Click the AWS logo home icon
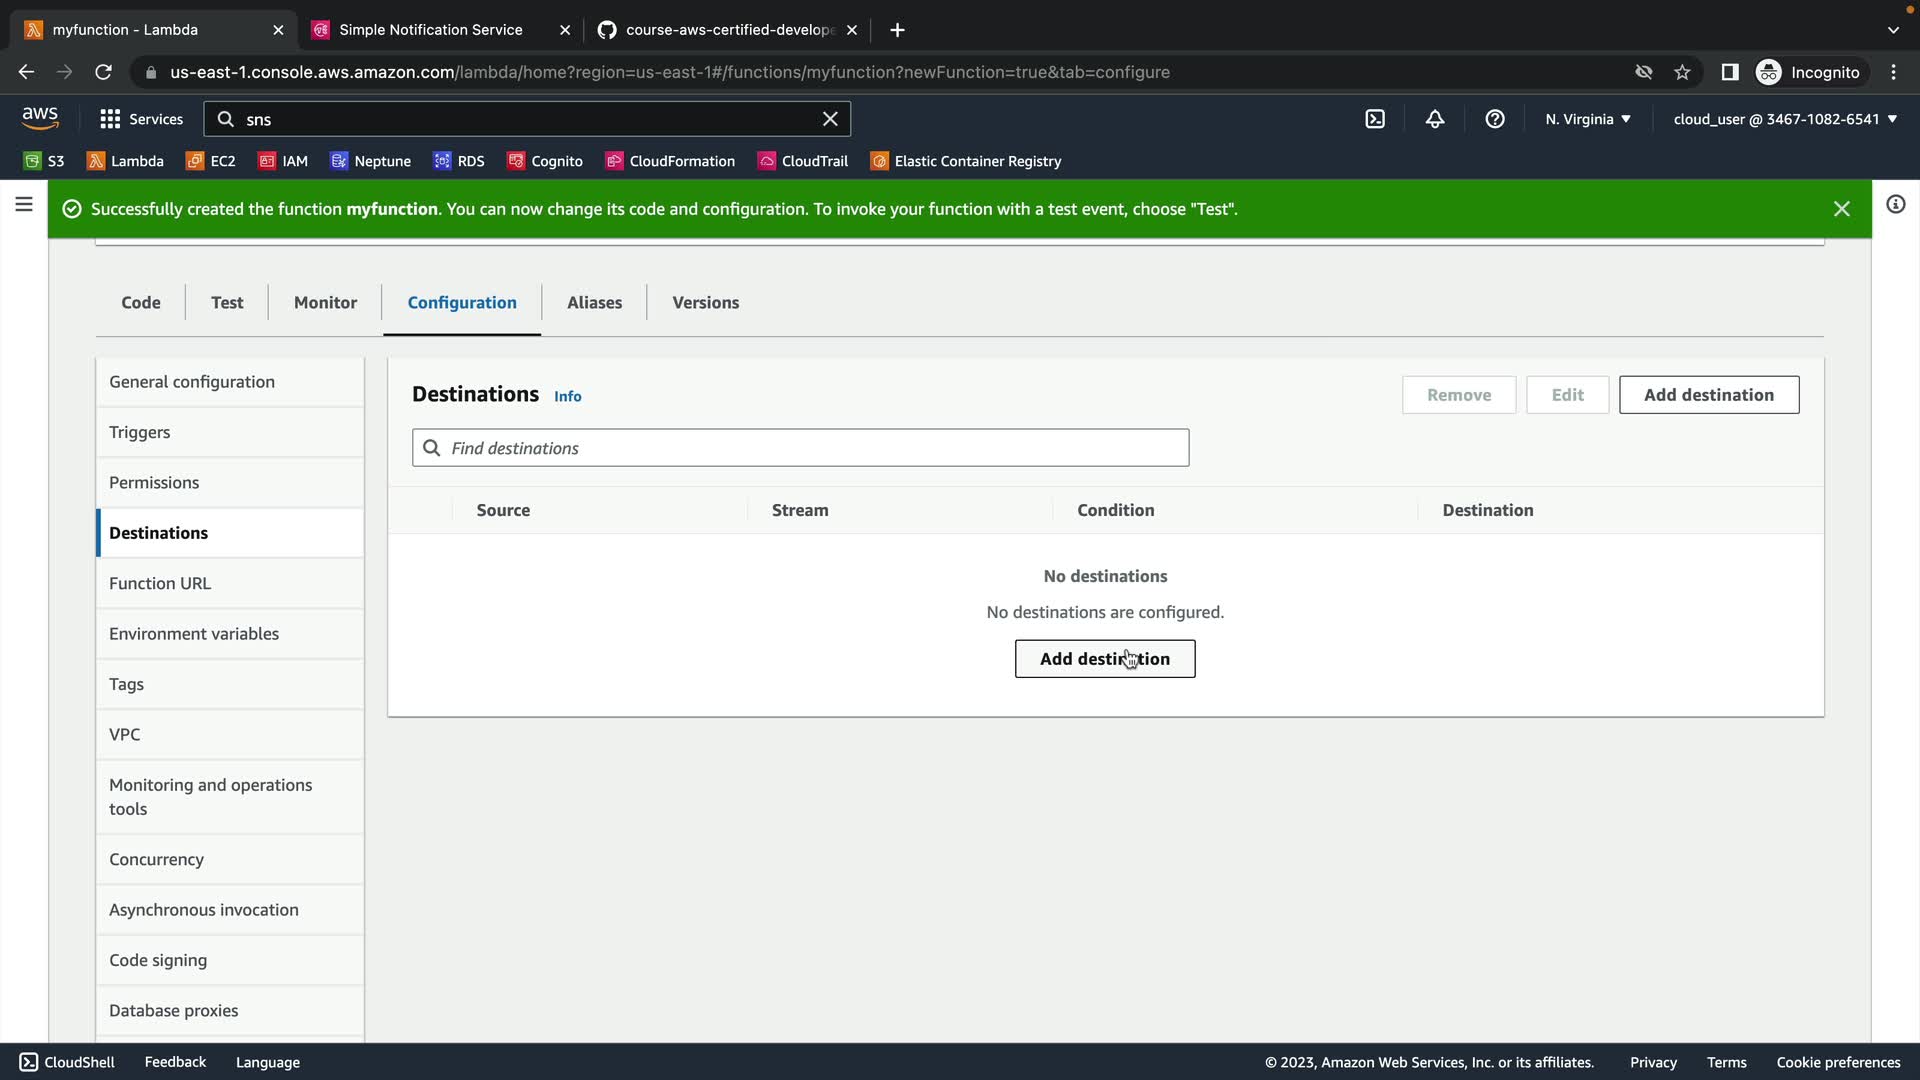This screenshot has height=1080, width=1920. click(x=40, y=118)
